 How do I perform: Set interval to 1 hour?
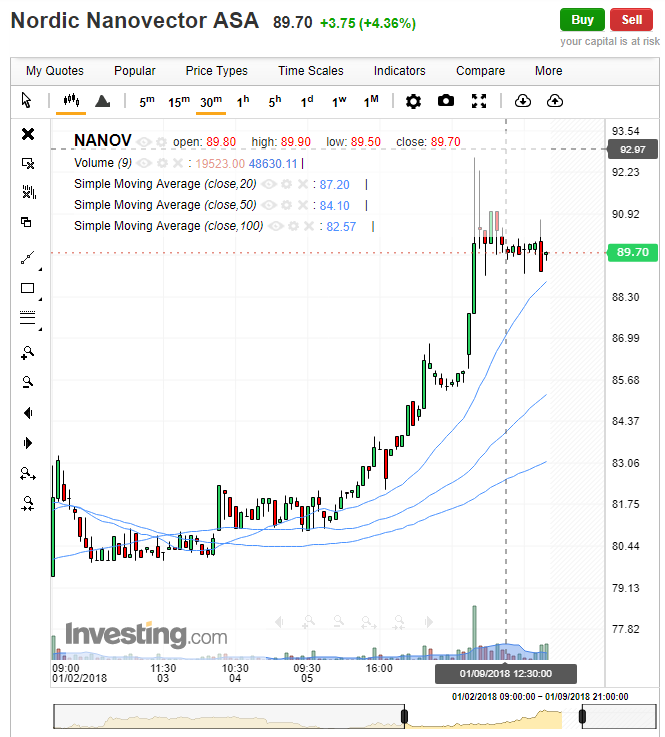(x=243, y=101)
